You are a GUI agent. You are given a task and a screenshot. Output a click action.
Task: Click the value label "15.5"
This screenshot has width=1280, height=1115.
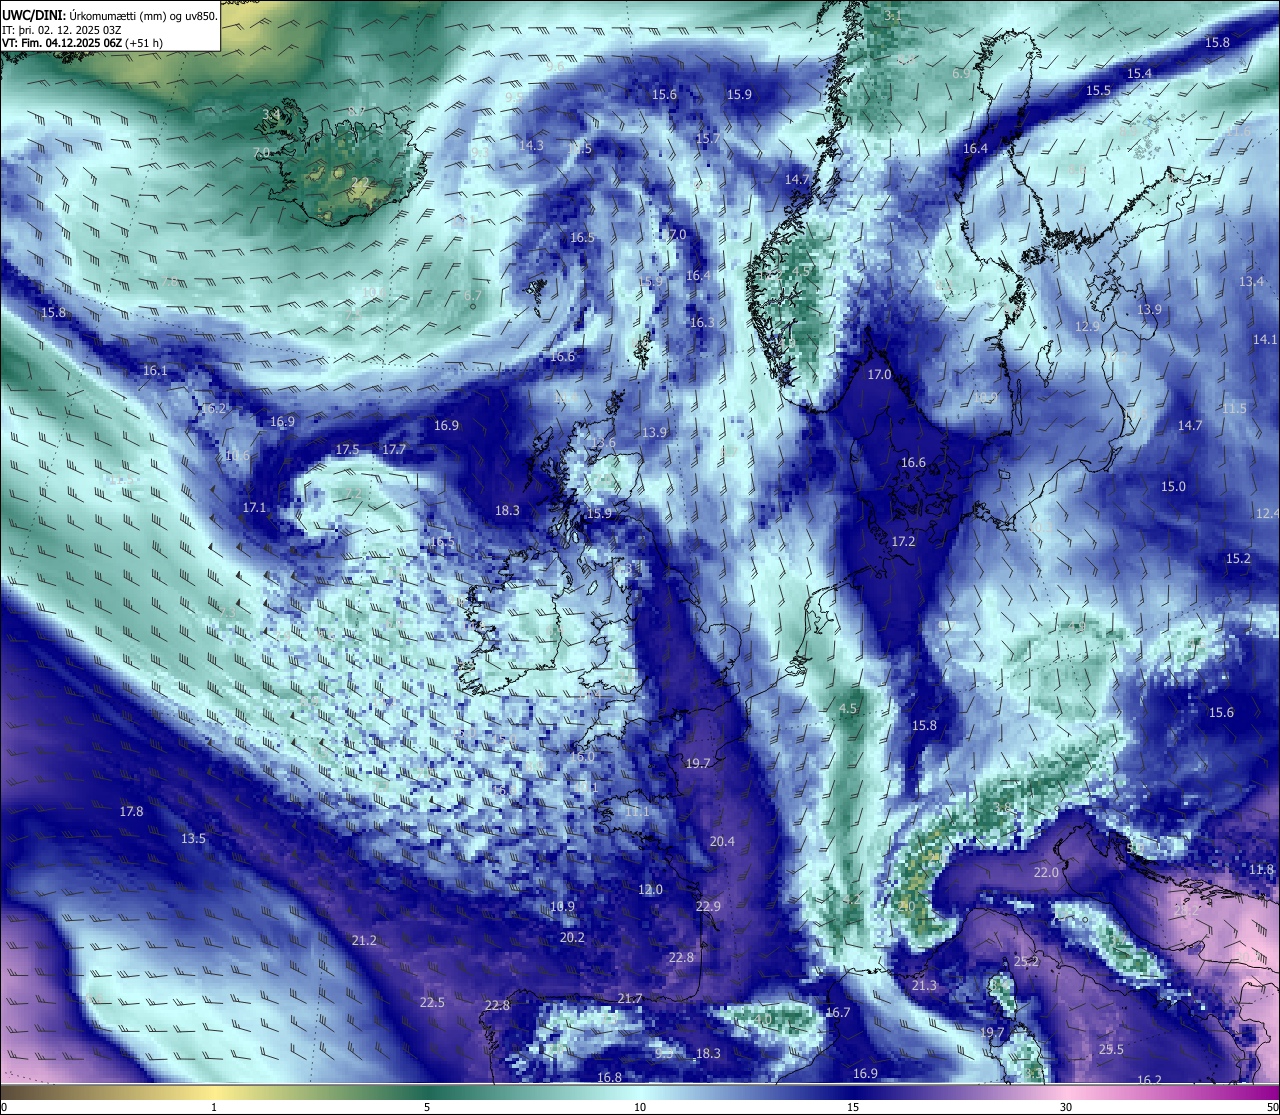tap(1098, 91)
